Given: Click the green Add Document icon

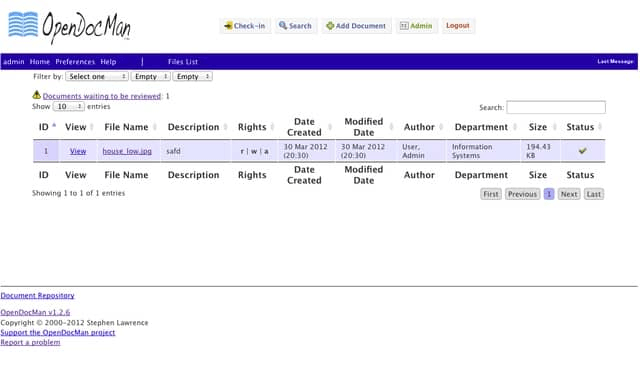Looking at the screenshot, I should tap(330, 26).
